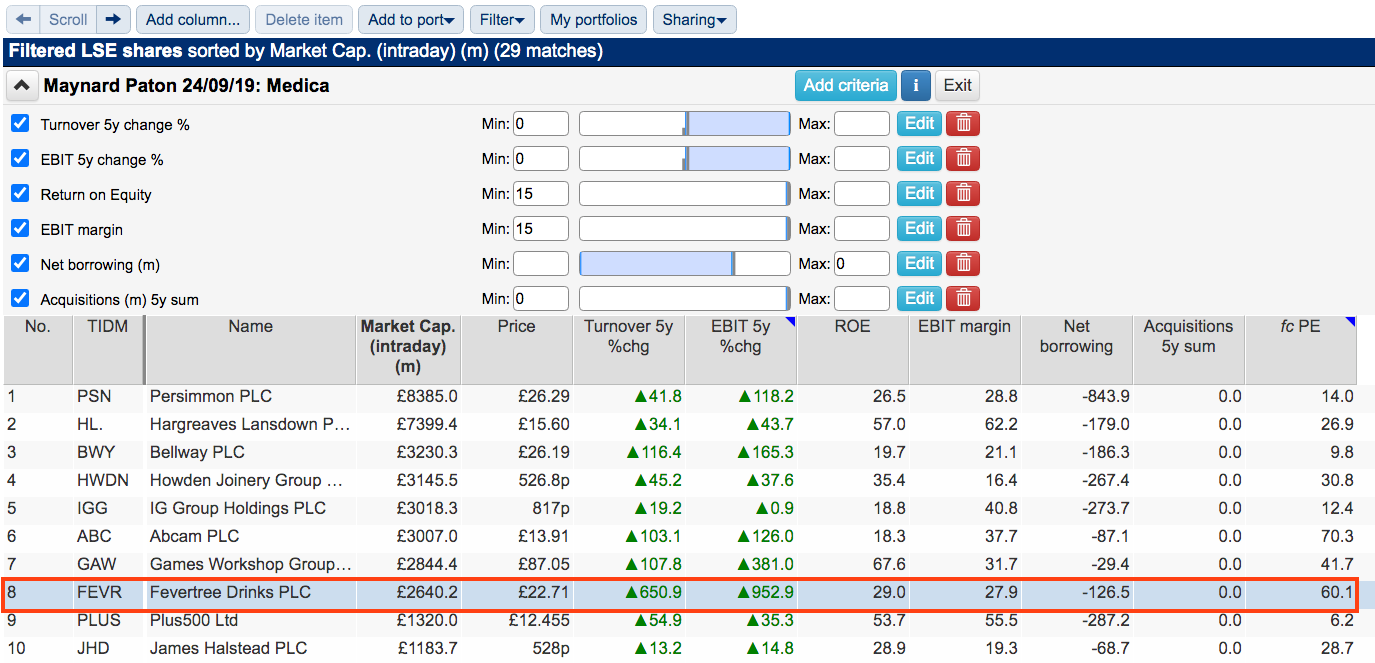Select the James Halstead PLC name cell
This screenshot has height=663, width=1375.
(250, 648)
